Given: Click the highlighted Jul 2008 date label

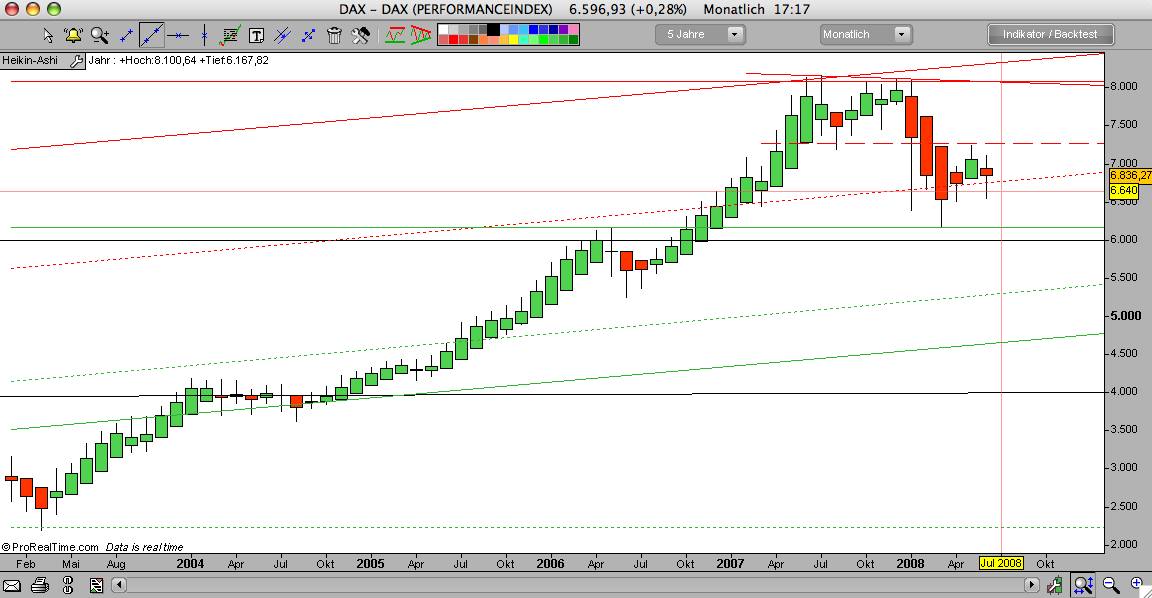Looking at the screenshot, I should point(1001,563).
